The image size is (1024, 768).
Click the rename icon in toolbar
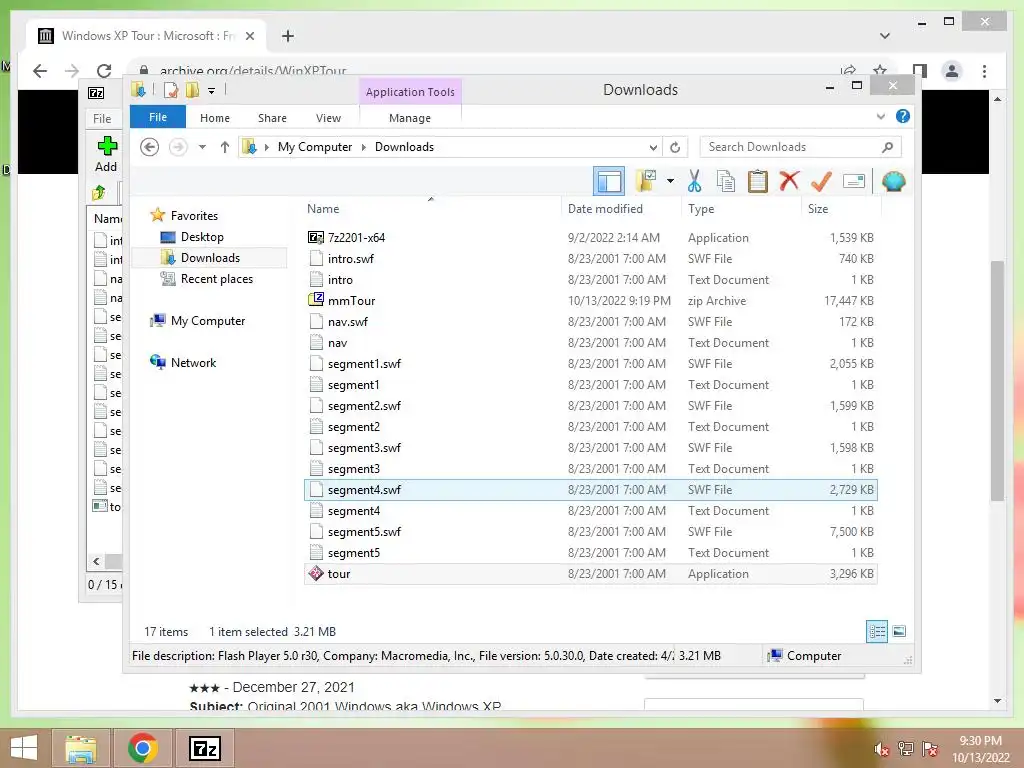[854, 181]
